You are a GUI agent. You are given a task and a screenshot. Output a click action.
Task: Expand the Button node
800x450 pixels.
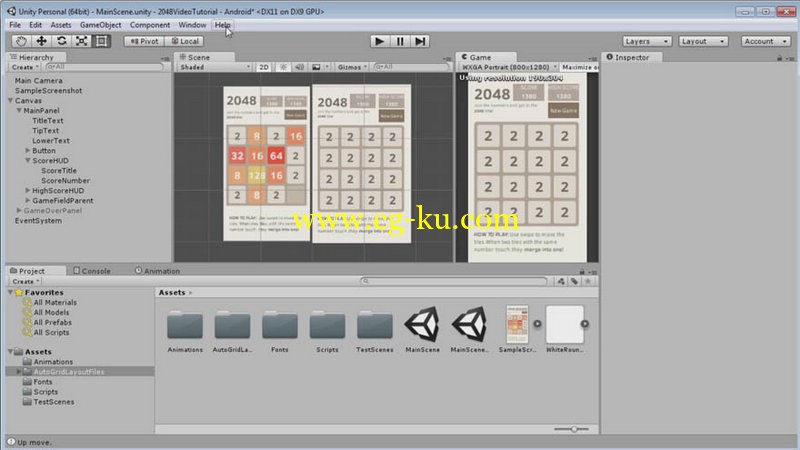click(28, 151)
